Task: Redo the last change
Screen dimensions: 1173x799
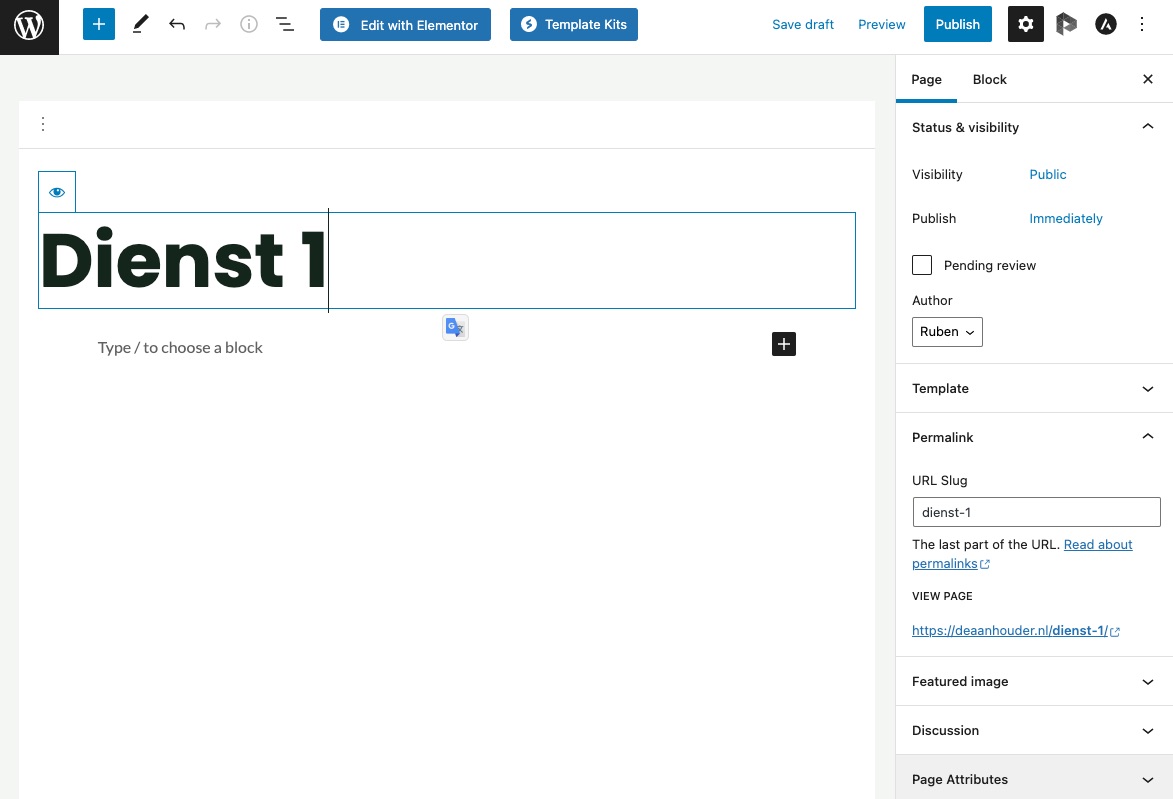Action: 213,24
